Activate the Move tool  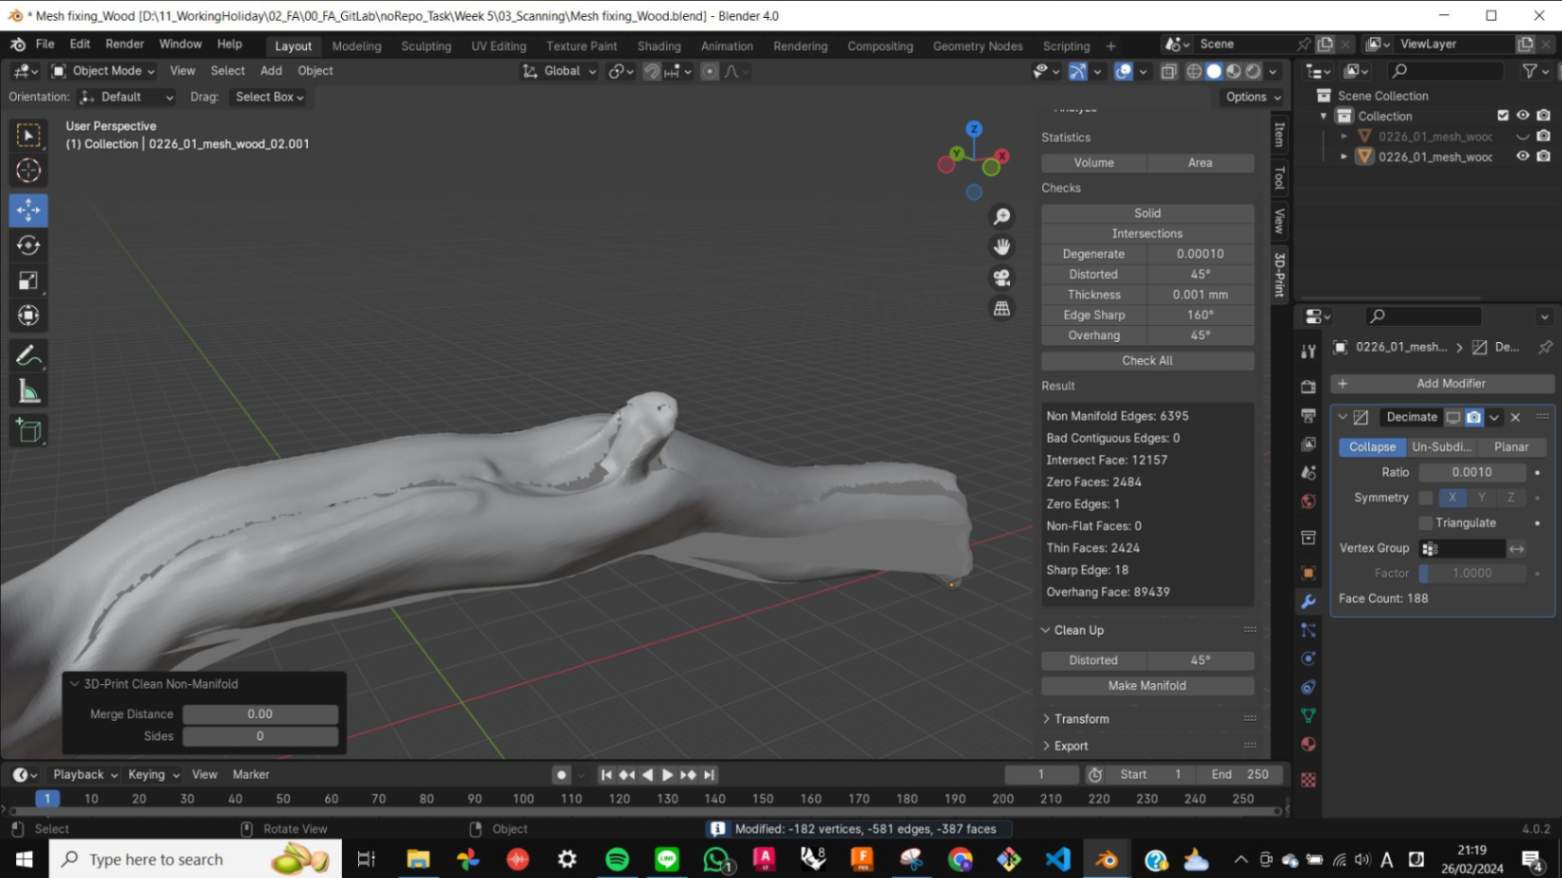pyautogui.click(x=28, y=209)
